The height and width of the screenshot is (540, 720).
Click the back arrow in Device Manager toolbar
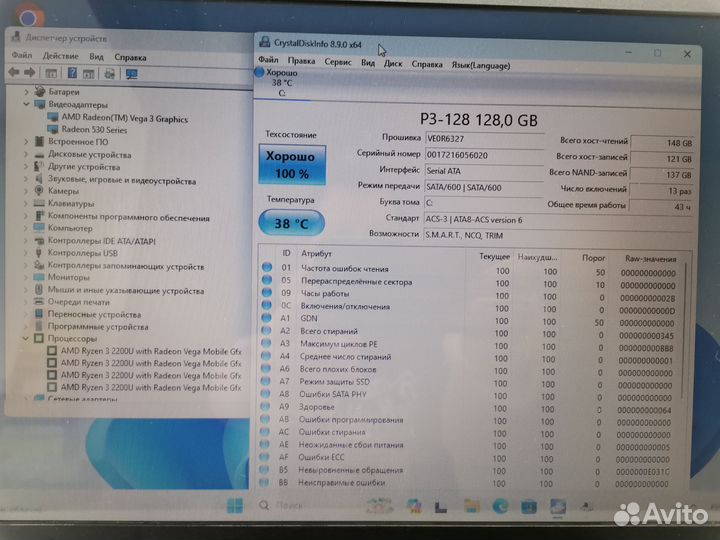[x=14, y=73]
